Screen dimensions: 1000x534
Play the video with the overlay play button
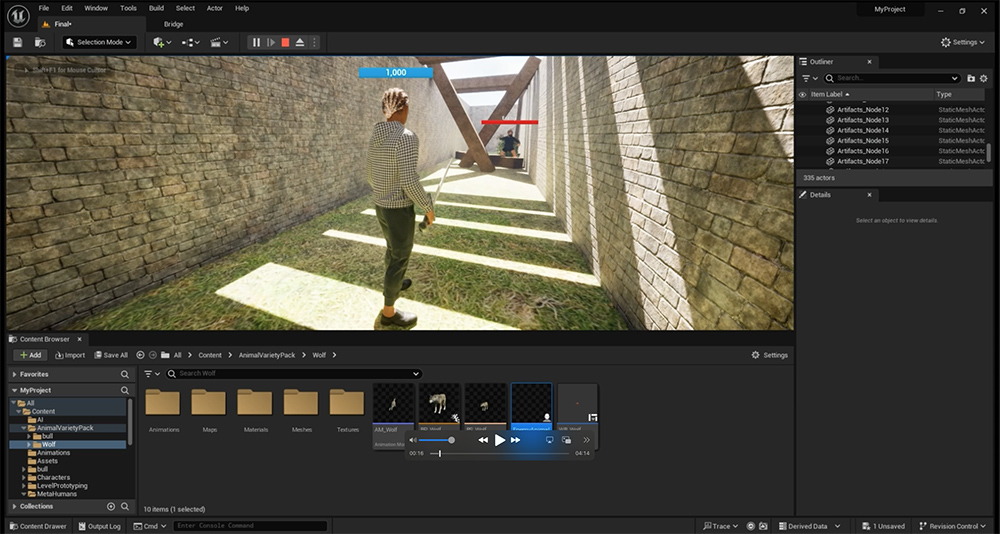coord(500,440)
